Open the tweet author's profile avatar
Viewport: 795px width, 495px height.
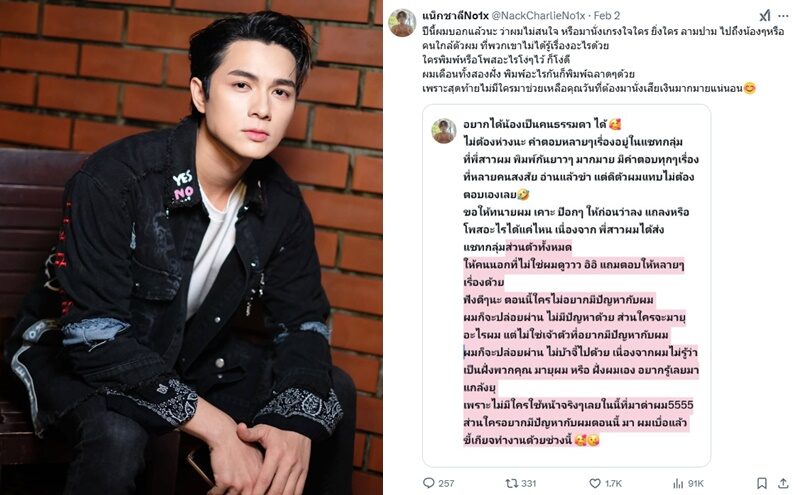tap(402, 23)
